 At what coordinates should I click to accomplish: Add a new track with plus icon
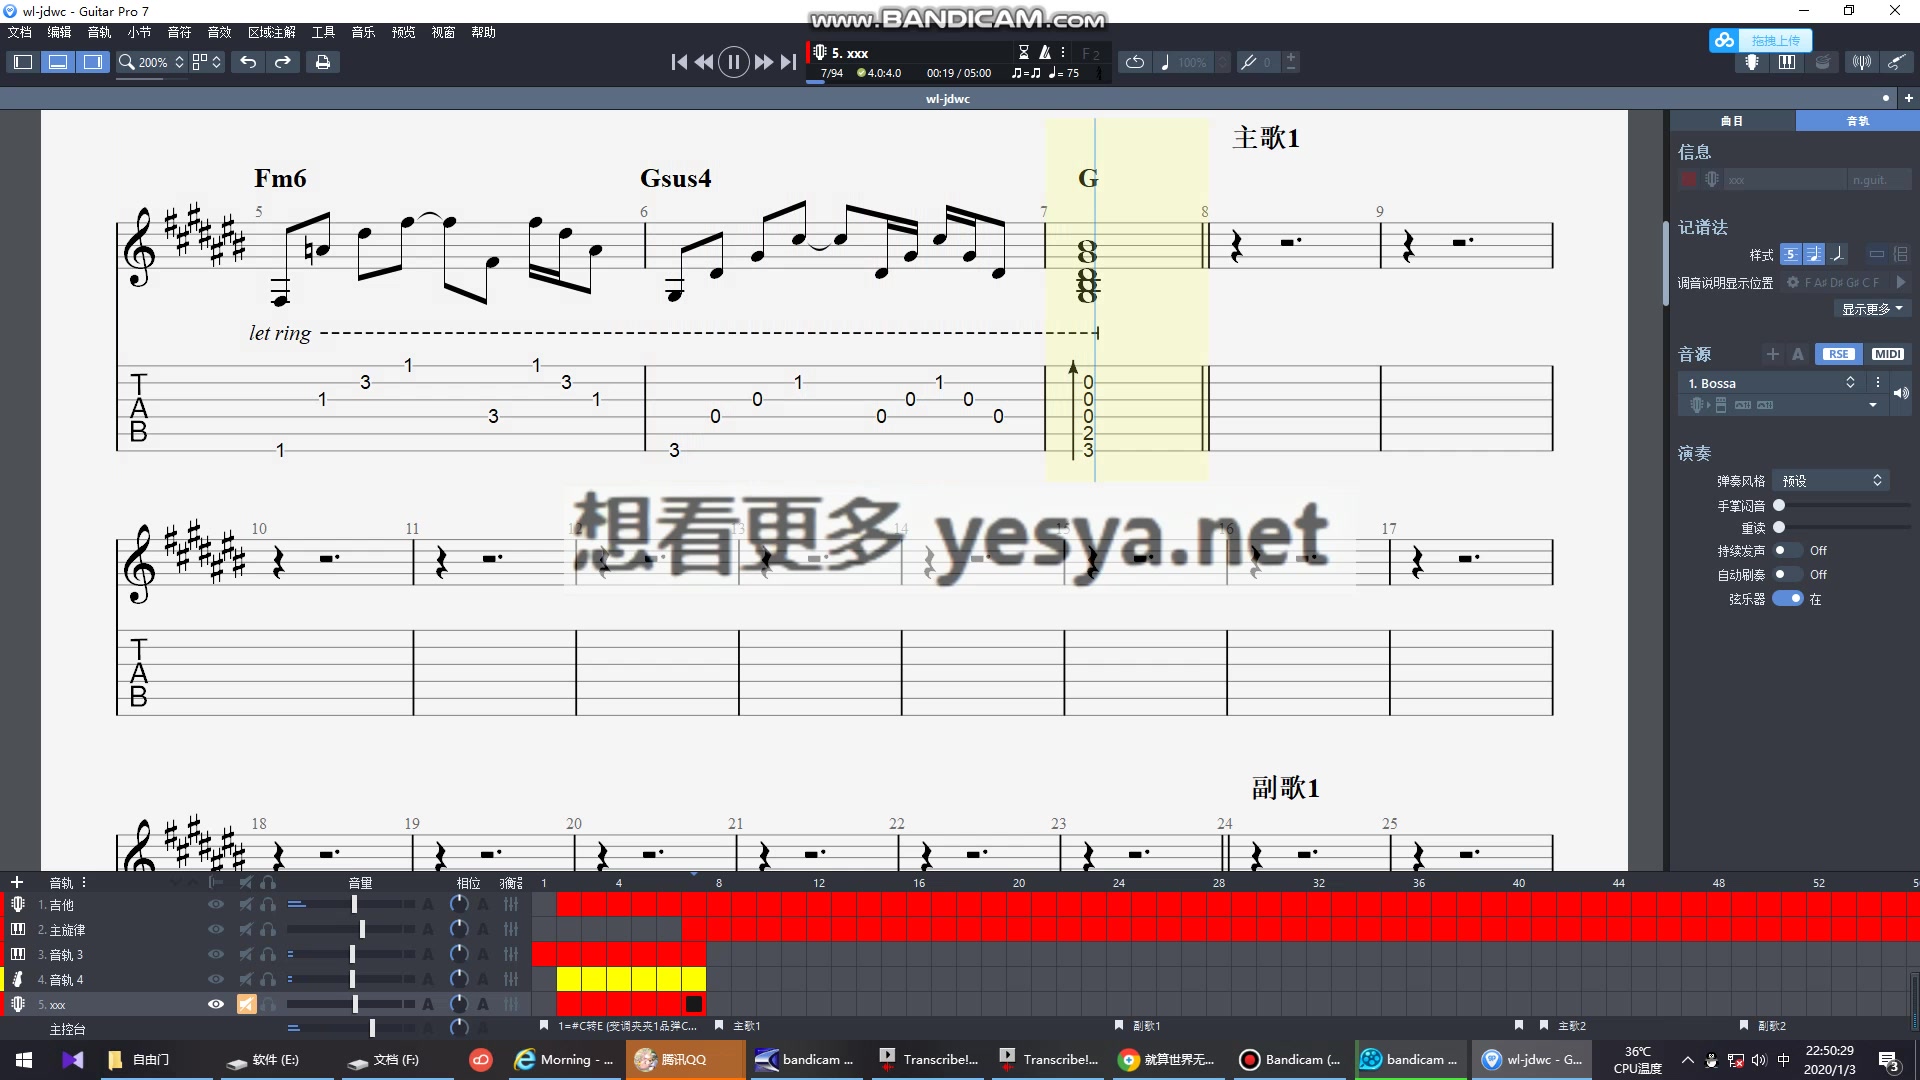pos(17,882)
